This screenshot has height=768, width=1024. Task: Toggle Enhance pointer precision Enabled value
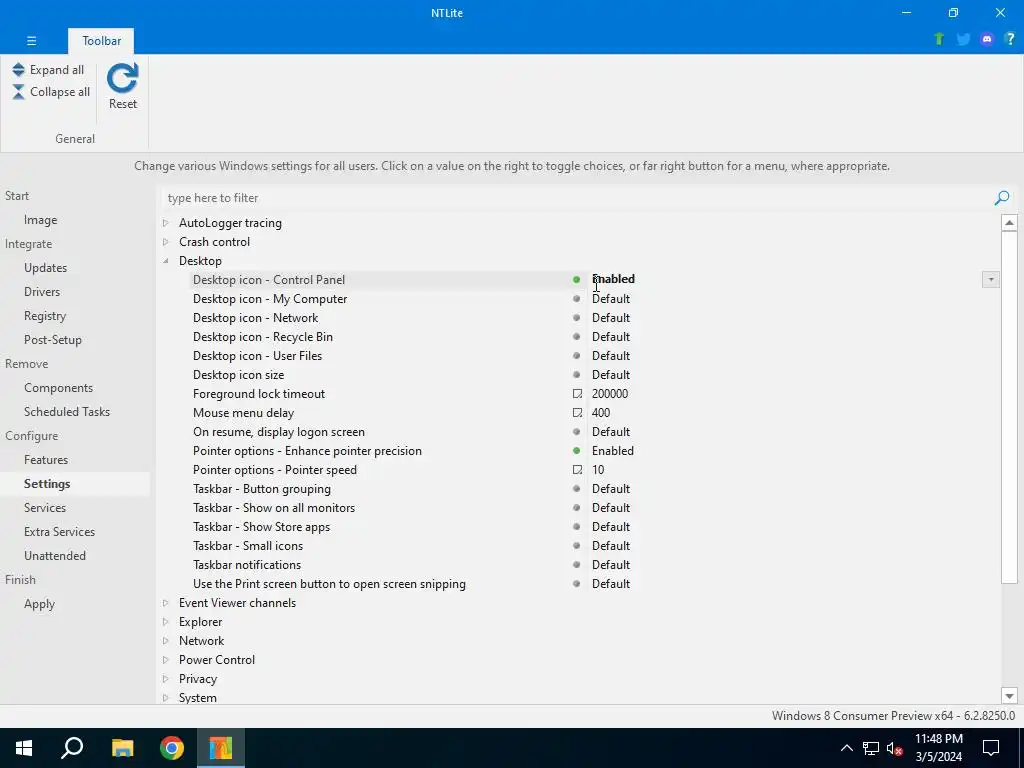(x=613, y=451)
